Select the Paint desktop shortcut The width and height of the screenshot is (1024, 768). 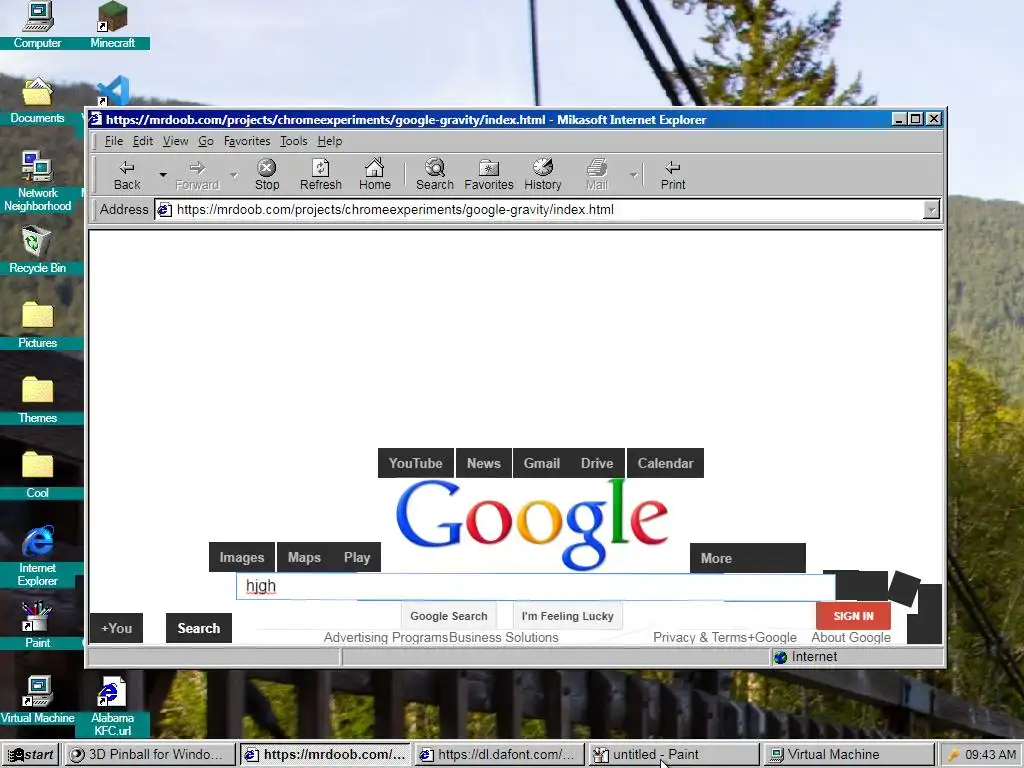(x=37, y=625)
